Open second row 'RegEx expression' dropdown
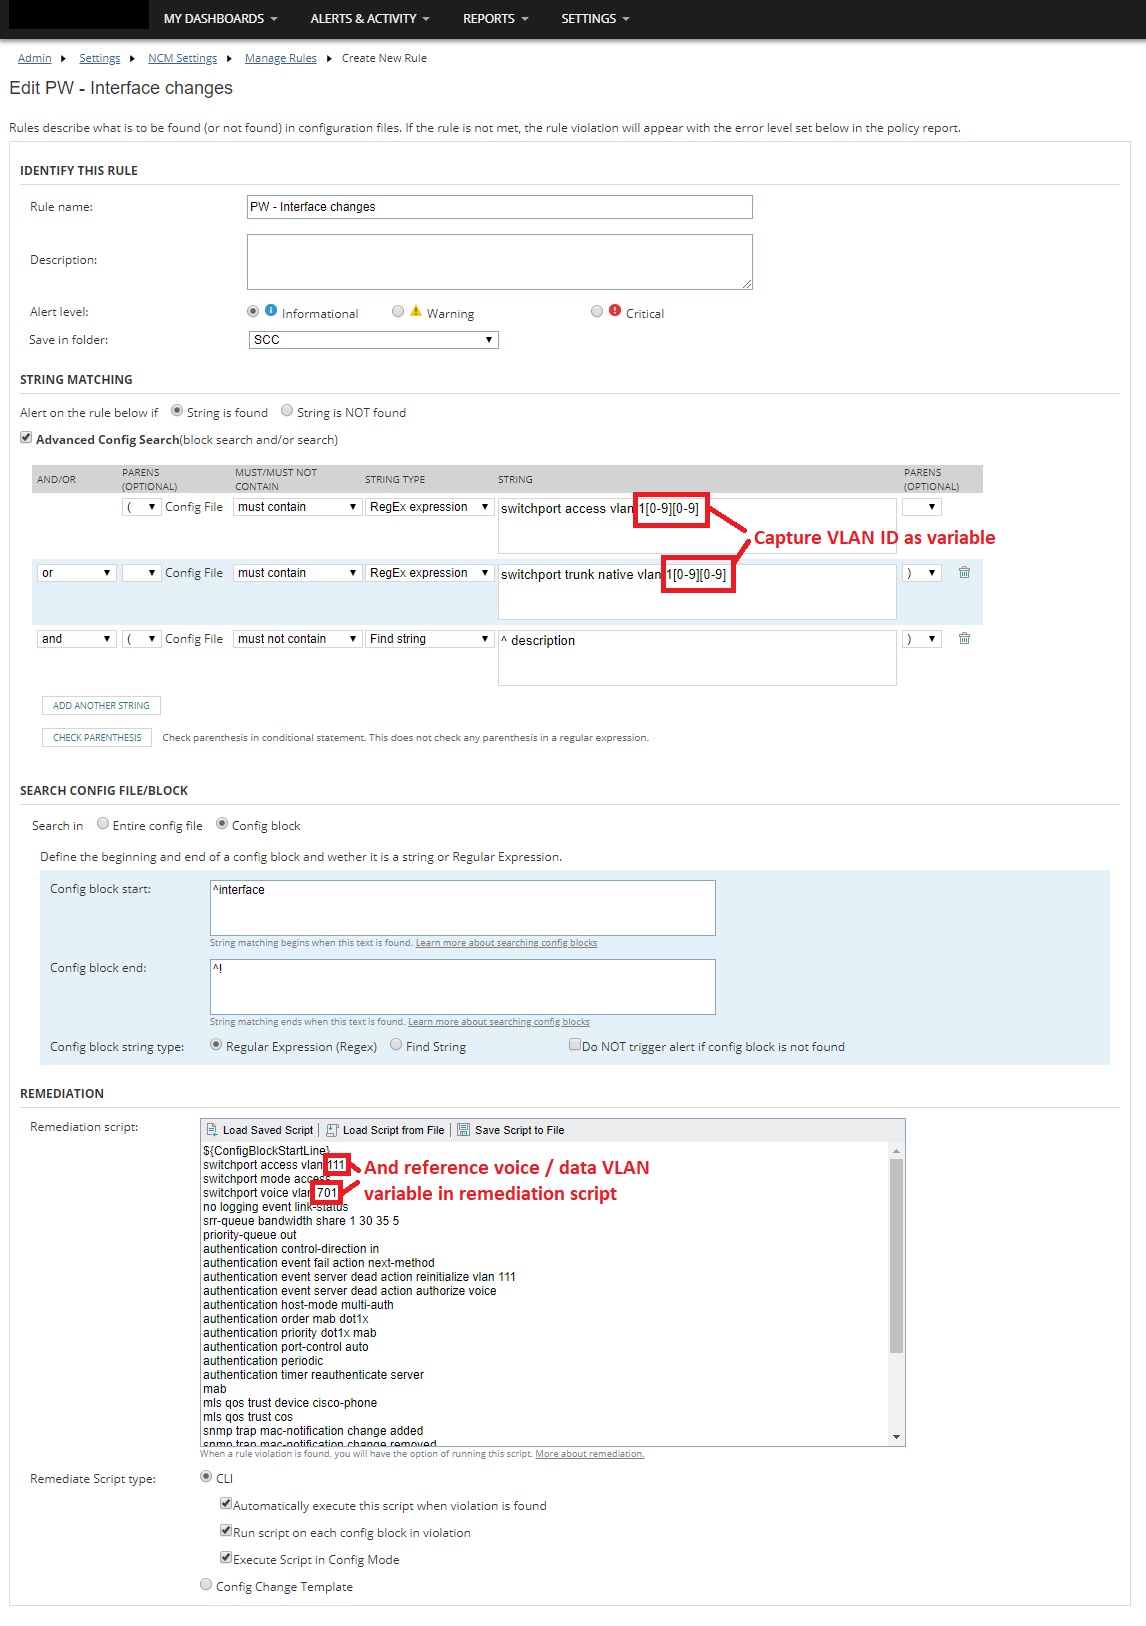The width and height of the screenshot is (1146, 1626). 430,573
